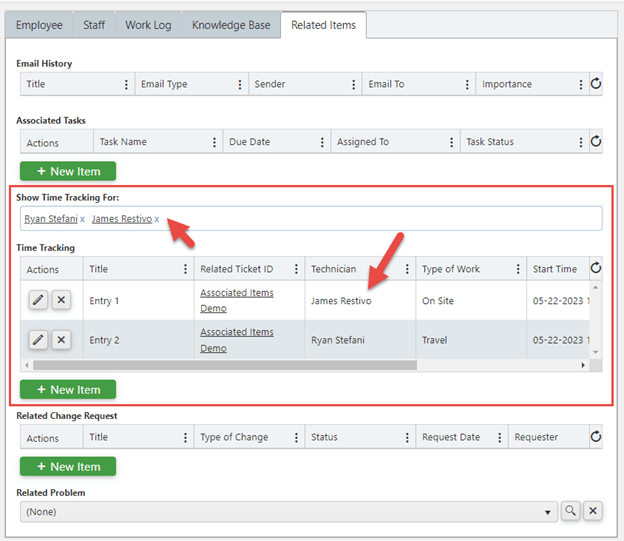The width and height of the screenshot is (624, 541).
Task: Remove the James Restivo tag from the filter
Action: [x=157, y=219]
